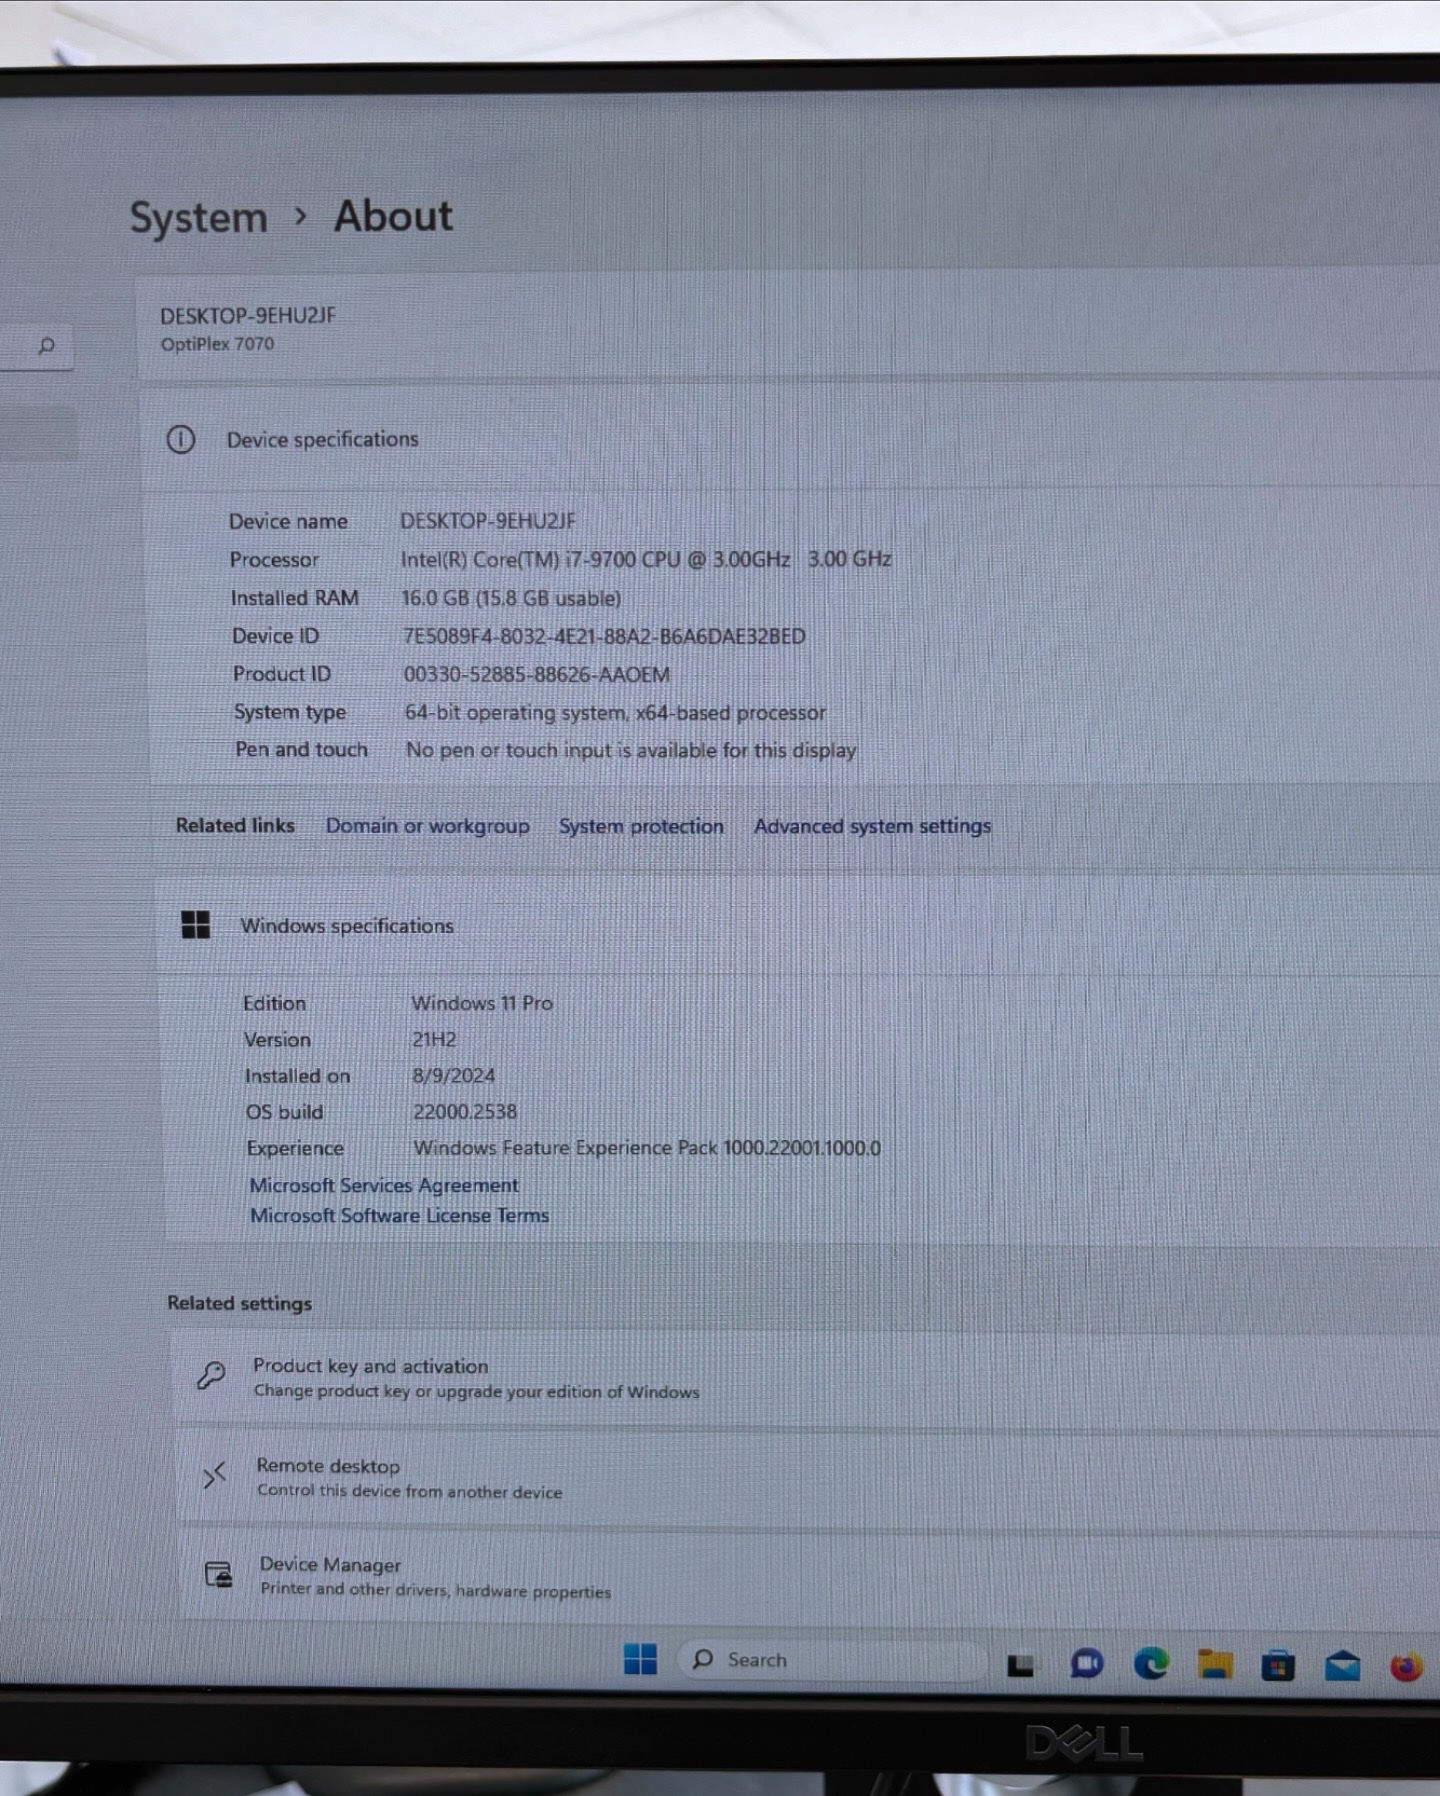Launch the Chat app from taskbar
The height and width of the screenshot is (1796, 1440).
pyautogui.click(x=1086, y=1663)
